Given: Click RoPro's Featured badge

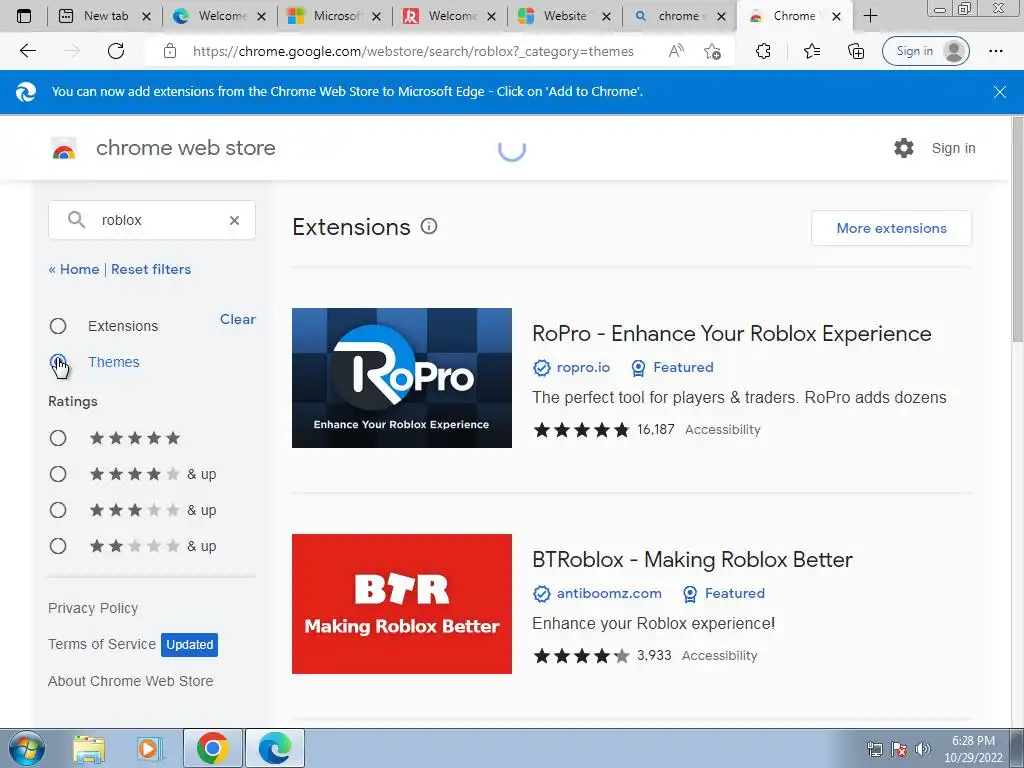Looking at the screenshot, I should (x=673, y=368).
